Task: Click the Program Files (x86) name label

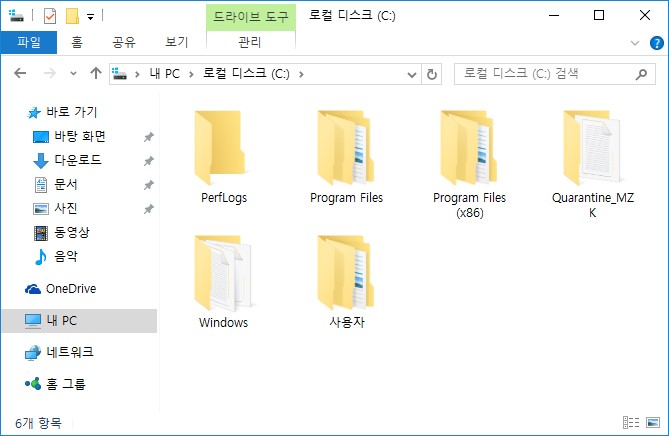Action: [469, 205]
